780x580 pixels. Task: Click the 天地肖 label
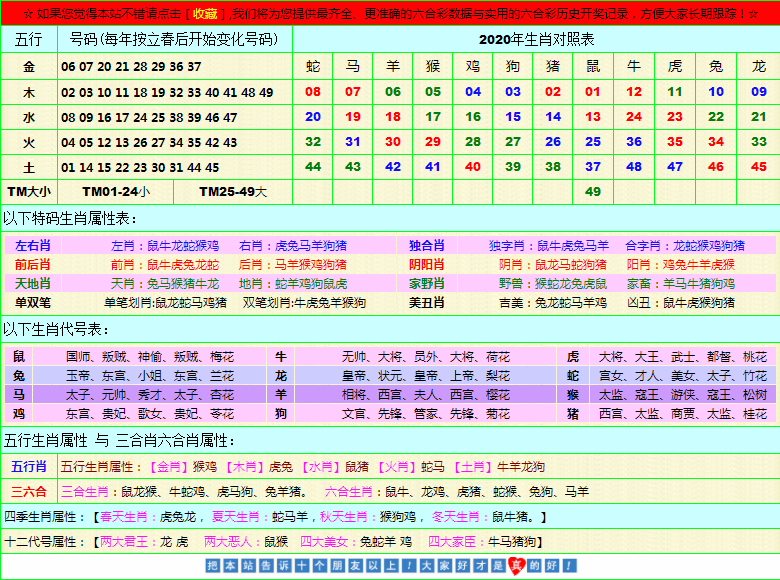(x=33, y=284)
